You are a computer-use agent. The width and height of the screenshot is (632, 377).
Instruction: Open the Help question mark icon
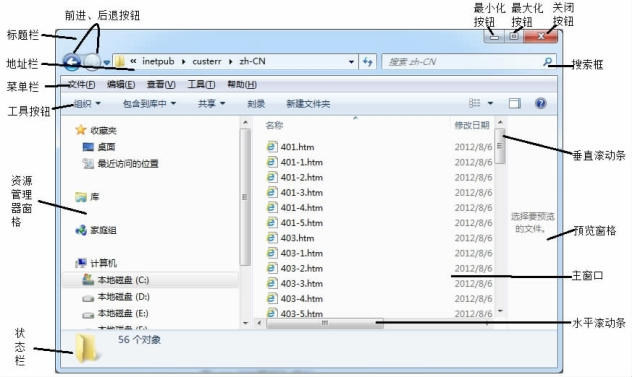click(x=541, y=103)
